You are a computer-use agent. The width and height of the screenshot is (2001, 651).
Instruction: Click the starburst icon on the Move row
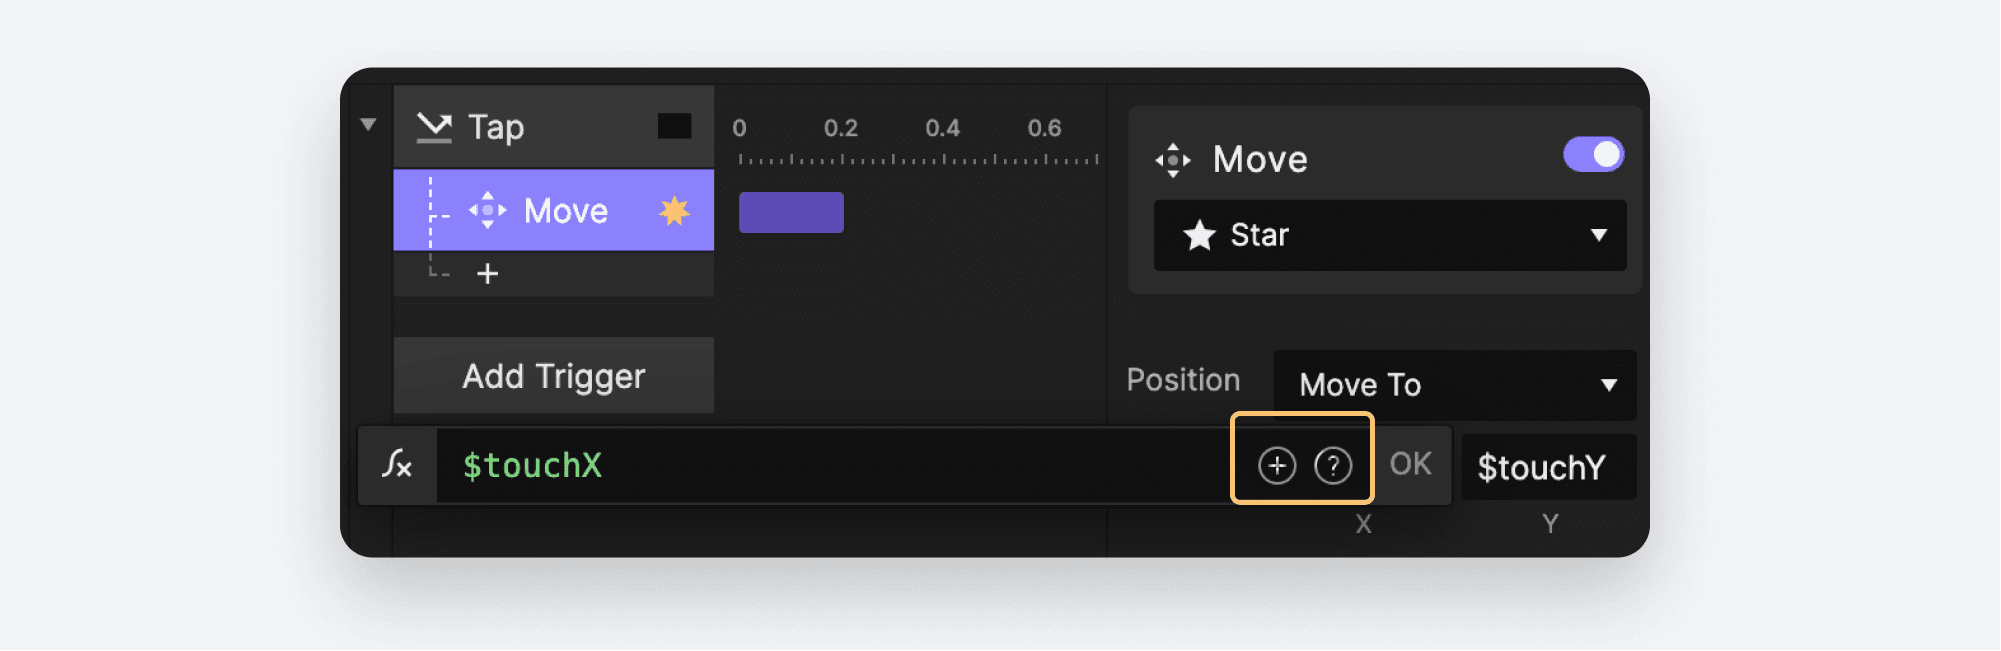tap(676, 210)
